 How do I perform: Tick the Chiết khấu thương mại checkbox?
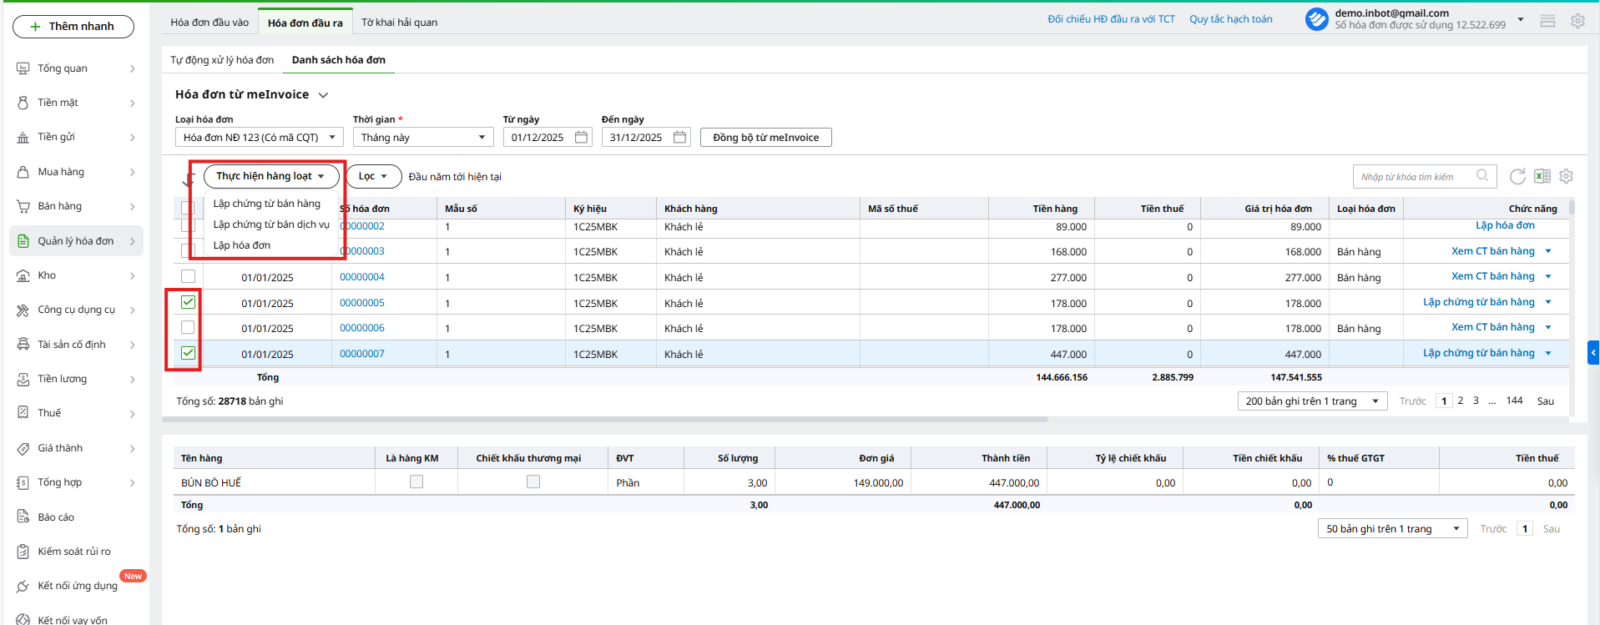click(533, 482)
